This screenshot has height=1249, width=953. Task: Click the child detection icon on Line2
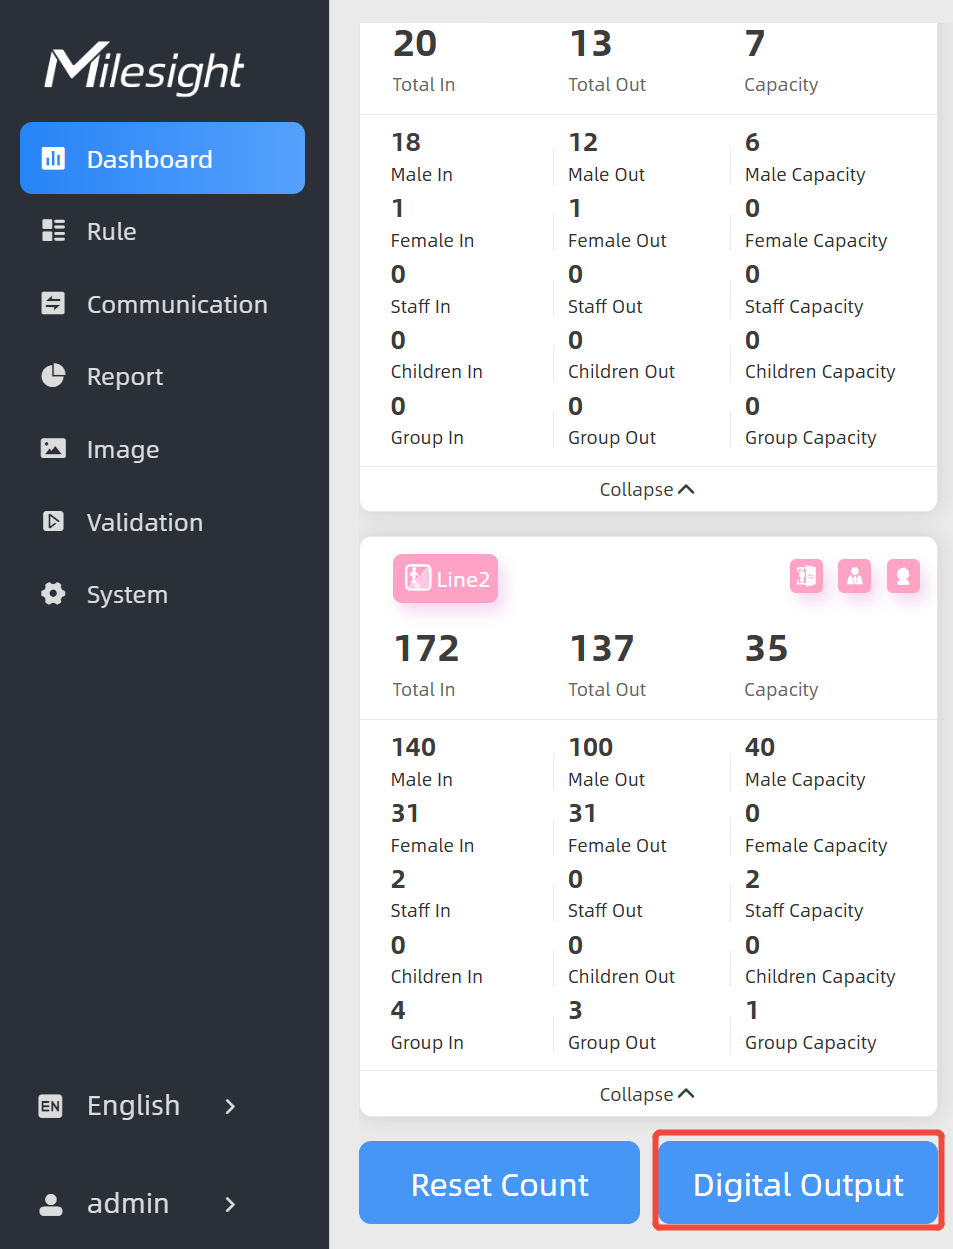[903, 576]
